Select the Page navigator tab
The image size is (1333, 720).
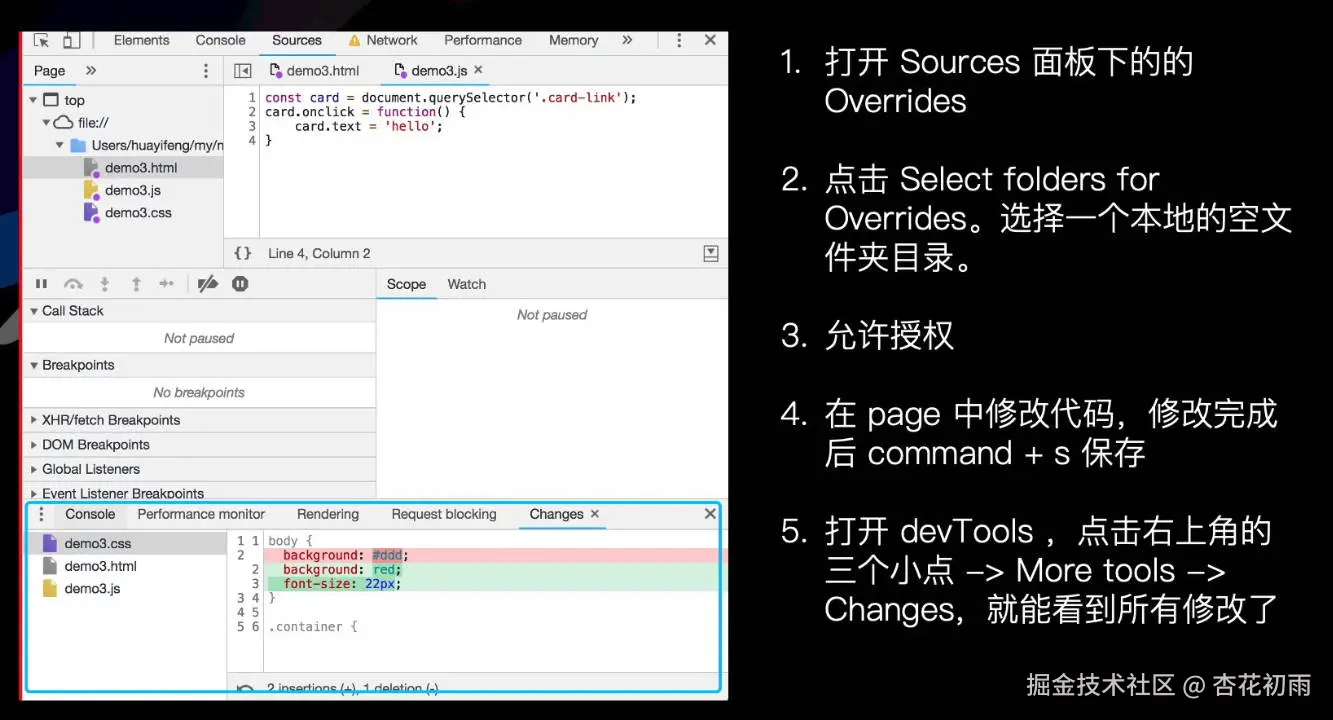pyautogui.click(x=50, y=71)
